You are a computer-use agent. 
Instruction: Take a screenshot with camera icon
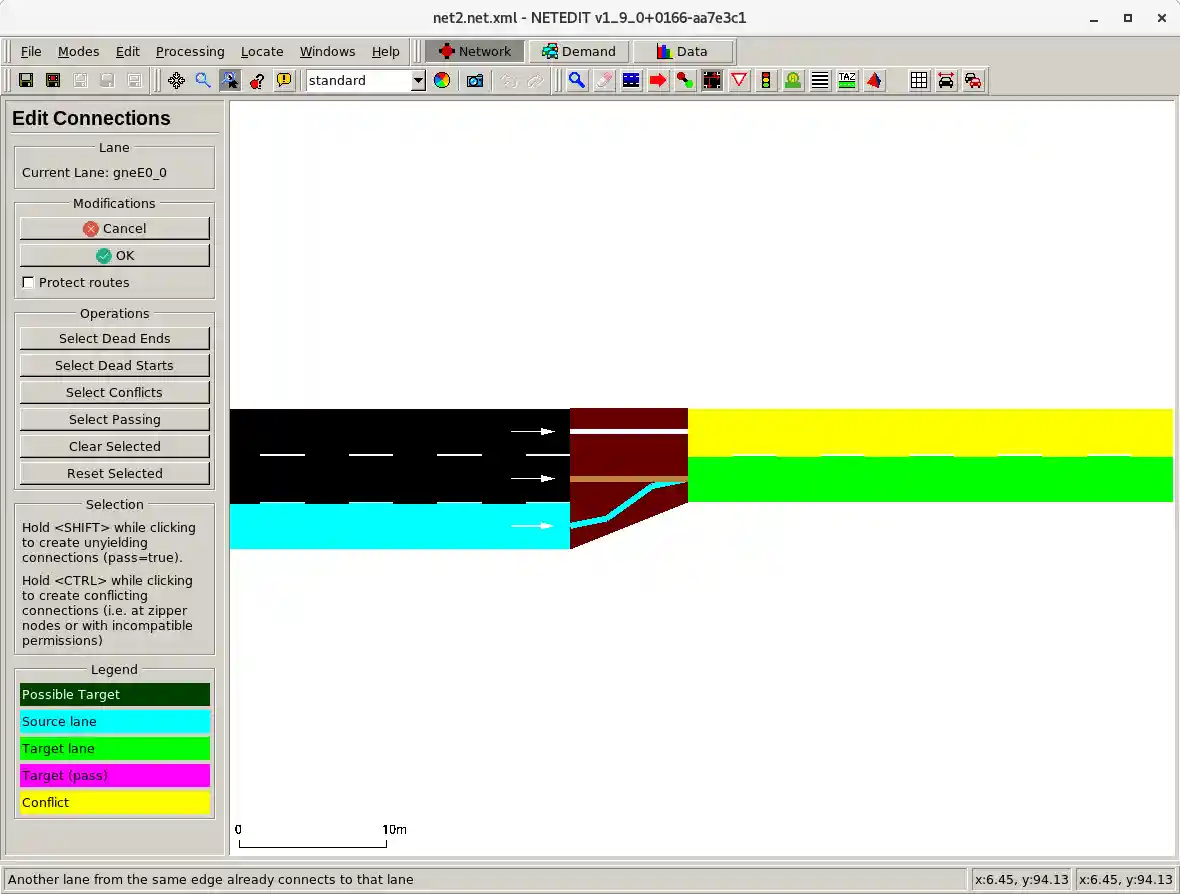pyautogui.click(x=475, y=81)
